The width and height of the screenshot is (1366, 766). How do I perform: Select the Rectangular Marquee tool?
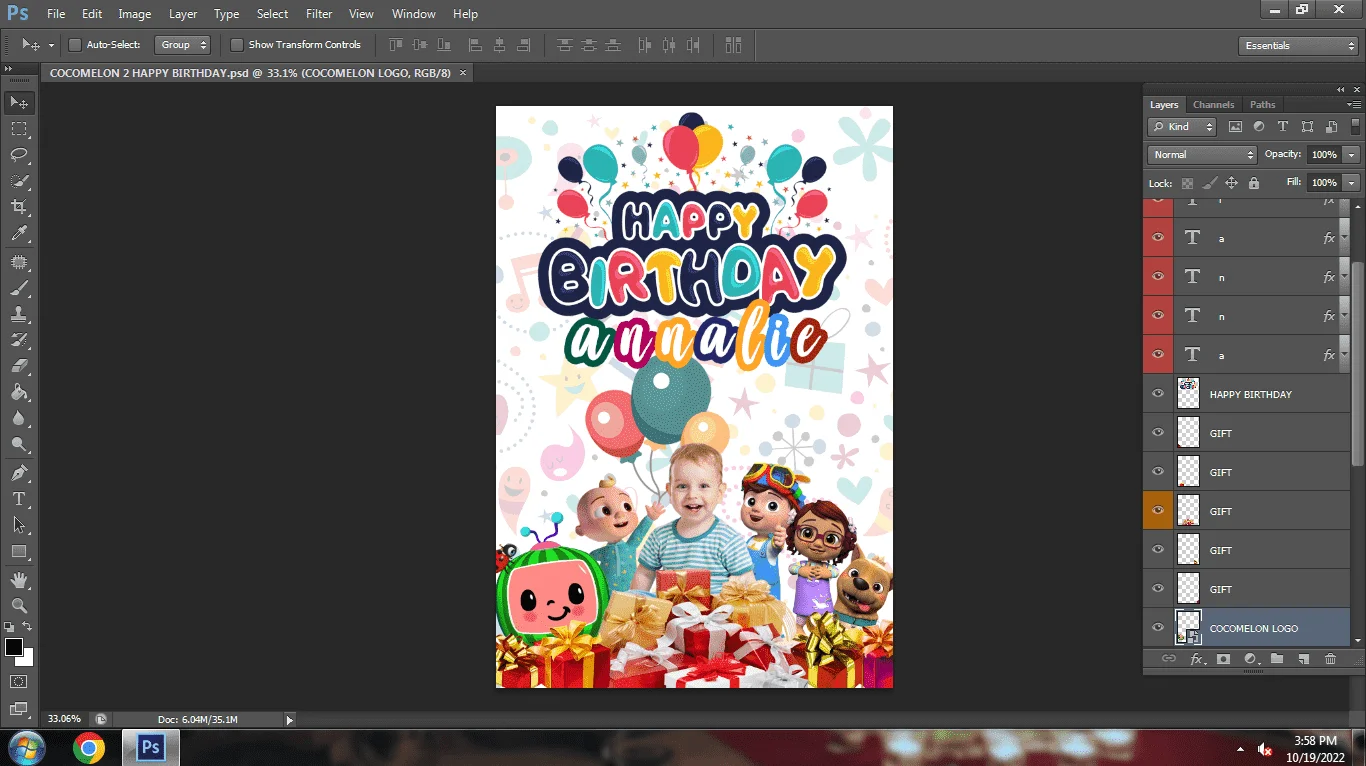pyautogui.click(x=19, y=129)
